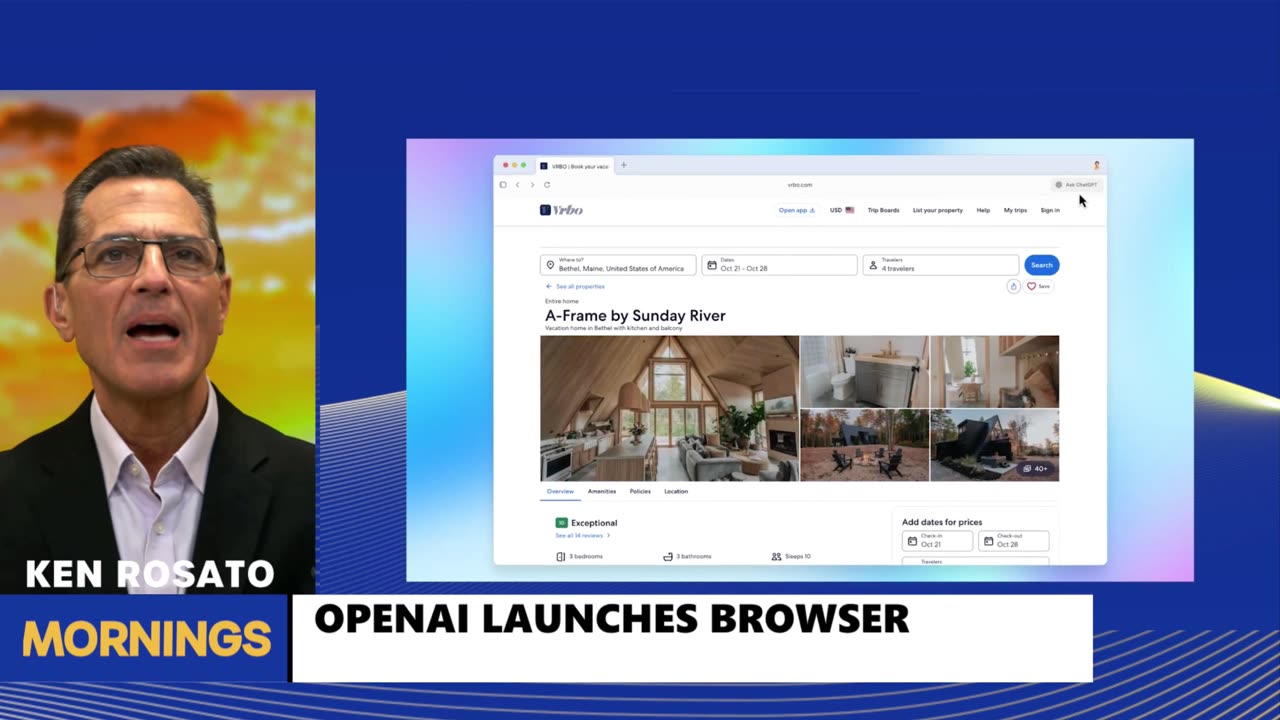Select the Overview tab
The width and height of the screenshot is (1280, 720).
(x=560, y=492)
